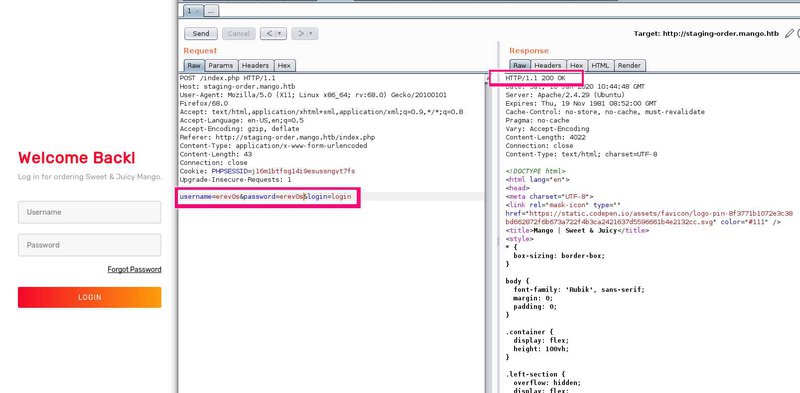Click the Cache-Control: no-store response line

(x=605, y=112)
